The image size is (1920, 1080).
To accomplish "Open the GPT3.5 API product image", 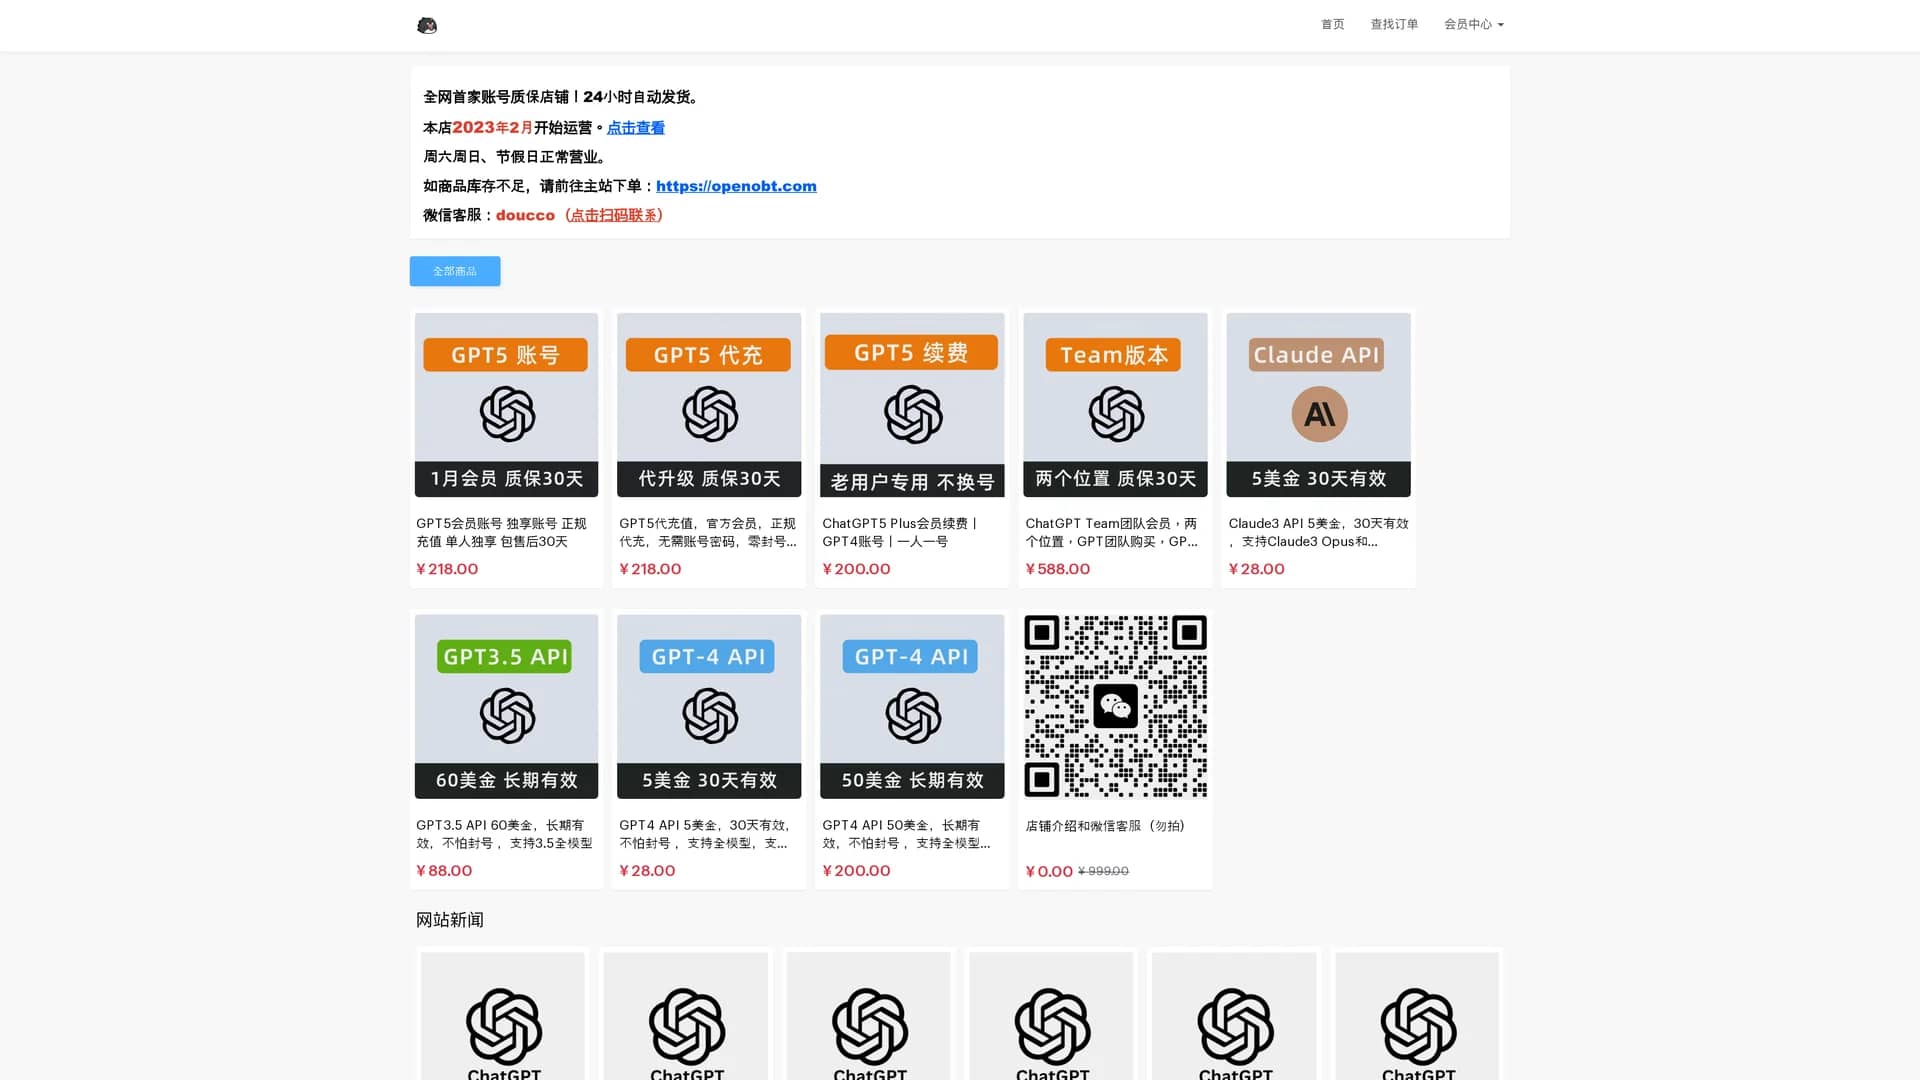I will pyautogui.click(x=506, y=706).
